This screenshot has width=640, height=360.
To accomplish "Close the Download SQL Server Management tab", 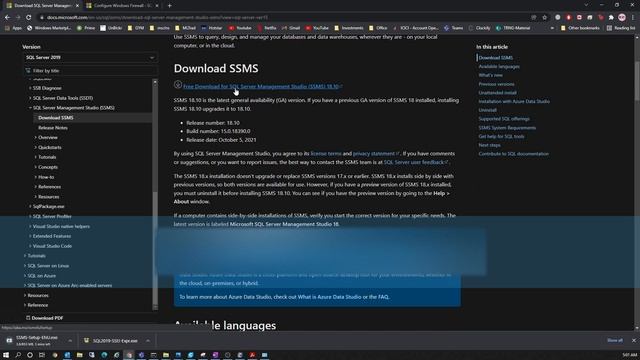I will pyautogui.click(x=77, y=6).
